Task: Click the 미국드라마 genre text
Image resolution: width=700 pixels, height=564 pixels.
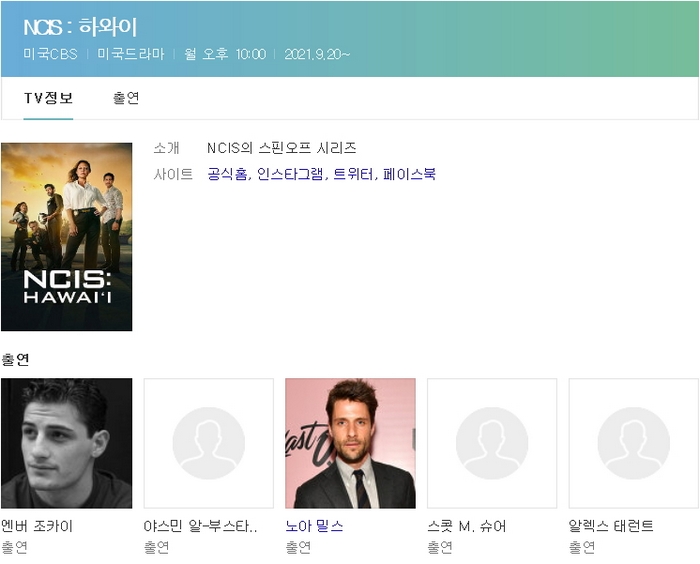Action: coord(131,54)
